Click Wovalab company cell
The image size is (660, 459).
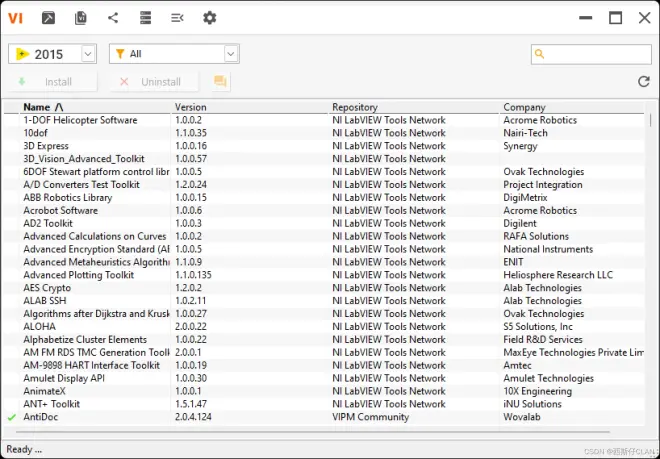pyautogui.click(x=522, y=417)
